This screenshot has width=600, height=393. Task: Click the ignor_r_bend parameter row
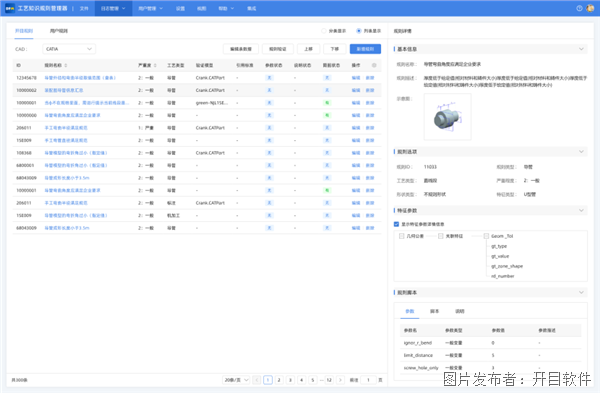(491, 343)
